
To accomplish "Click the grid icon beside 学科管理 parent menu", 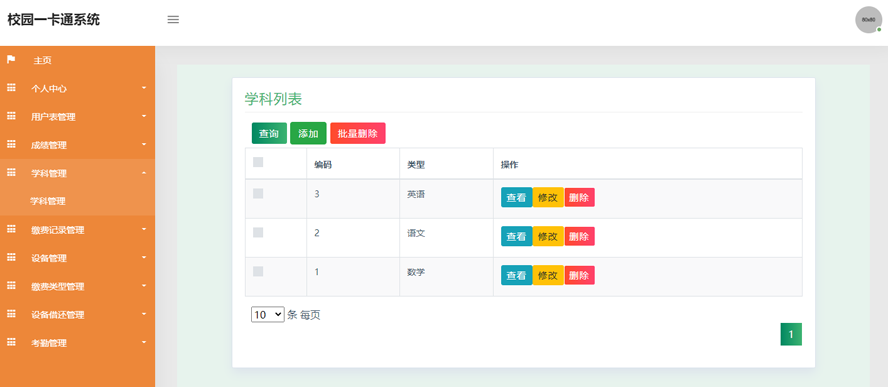I will [x=11, y=173].
